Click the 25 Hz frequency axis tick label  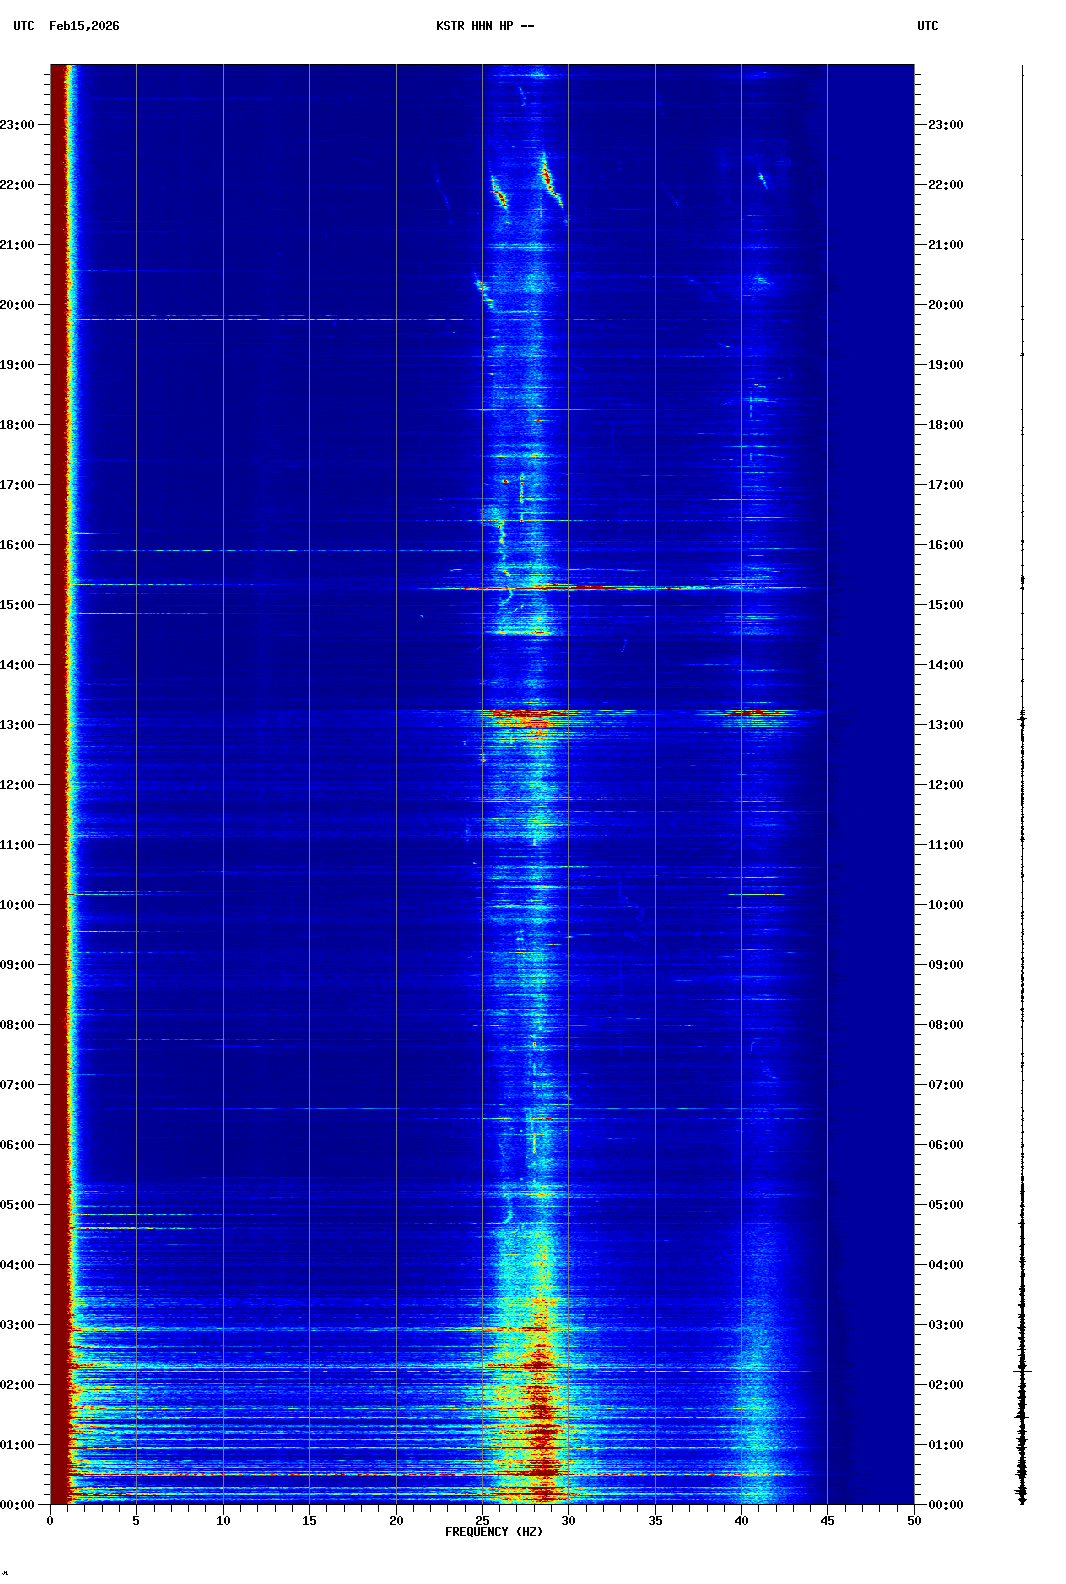pos(482,1521)
